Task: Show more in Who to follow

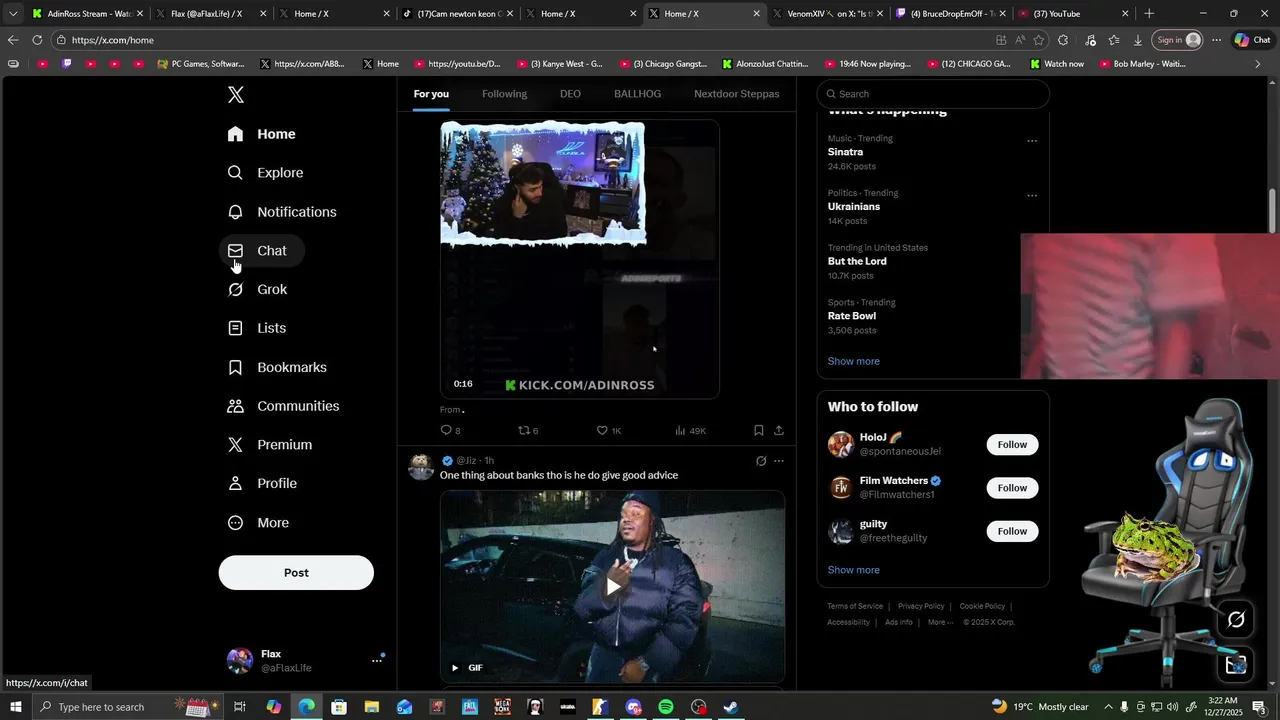Action: (x=853, y=570)
